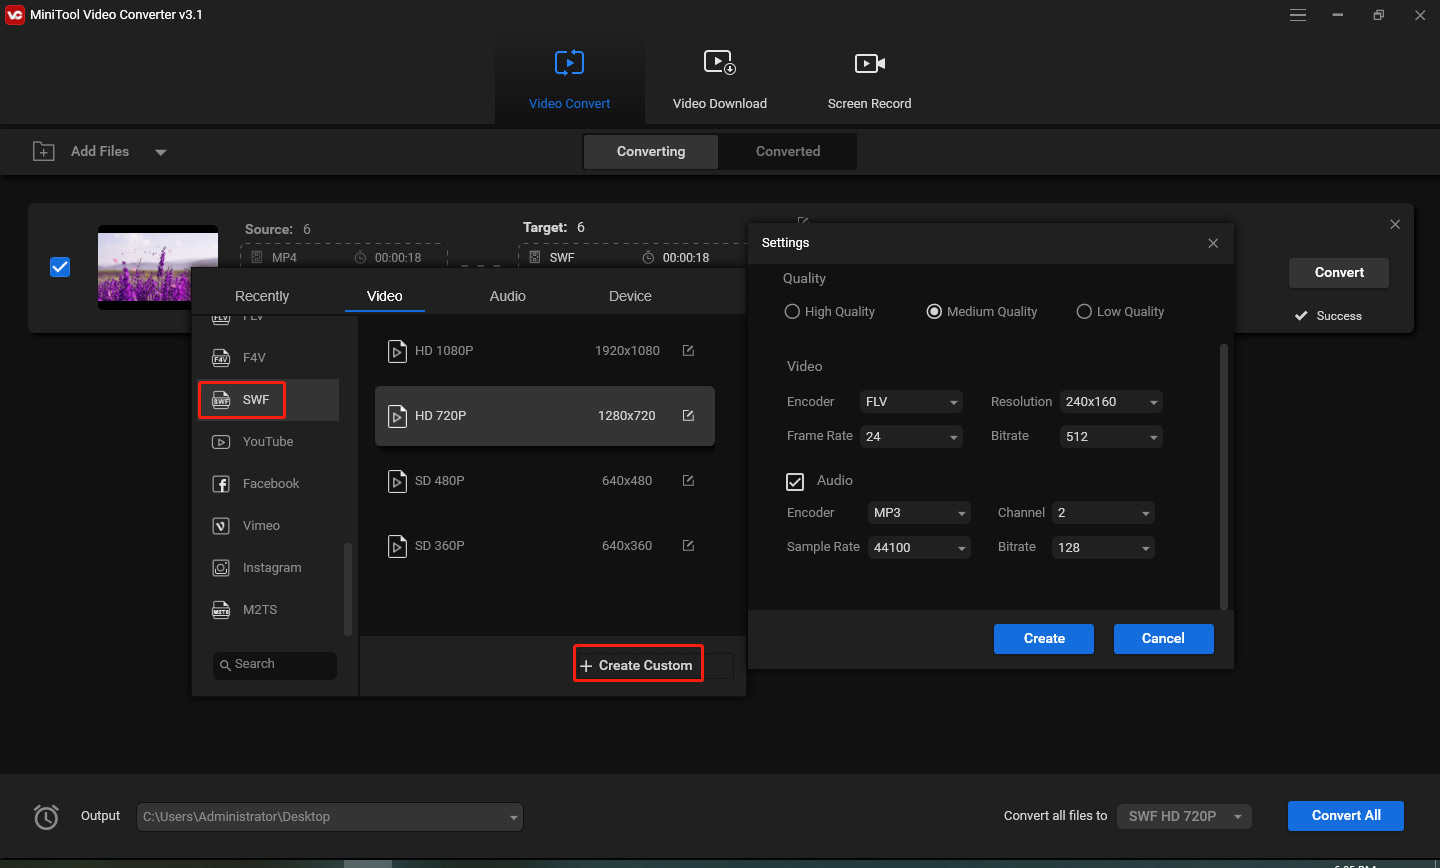Open the Channel 2 dropdown

pyautogui.click(x=1103, y=513)
